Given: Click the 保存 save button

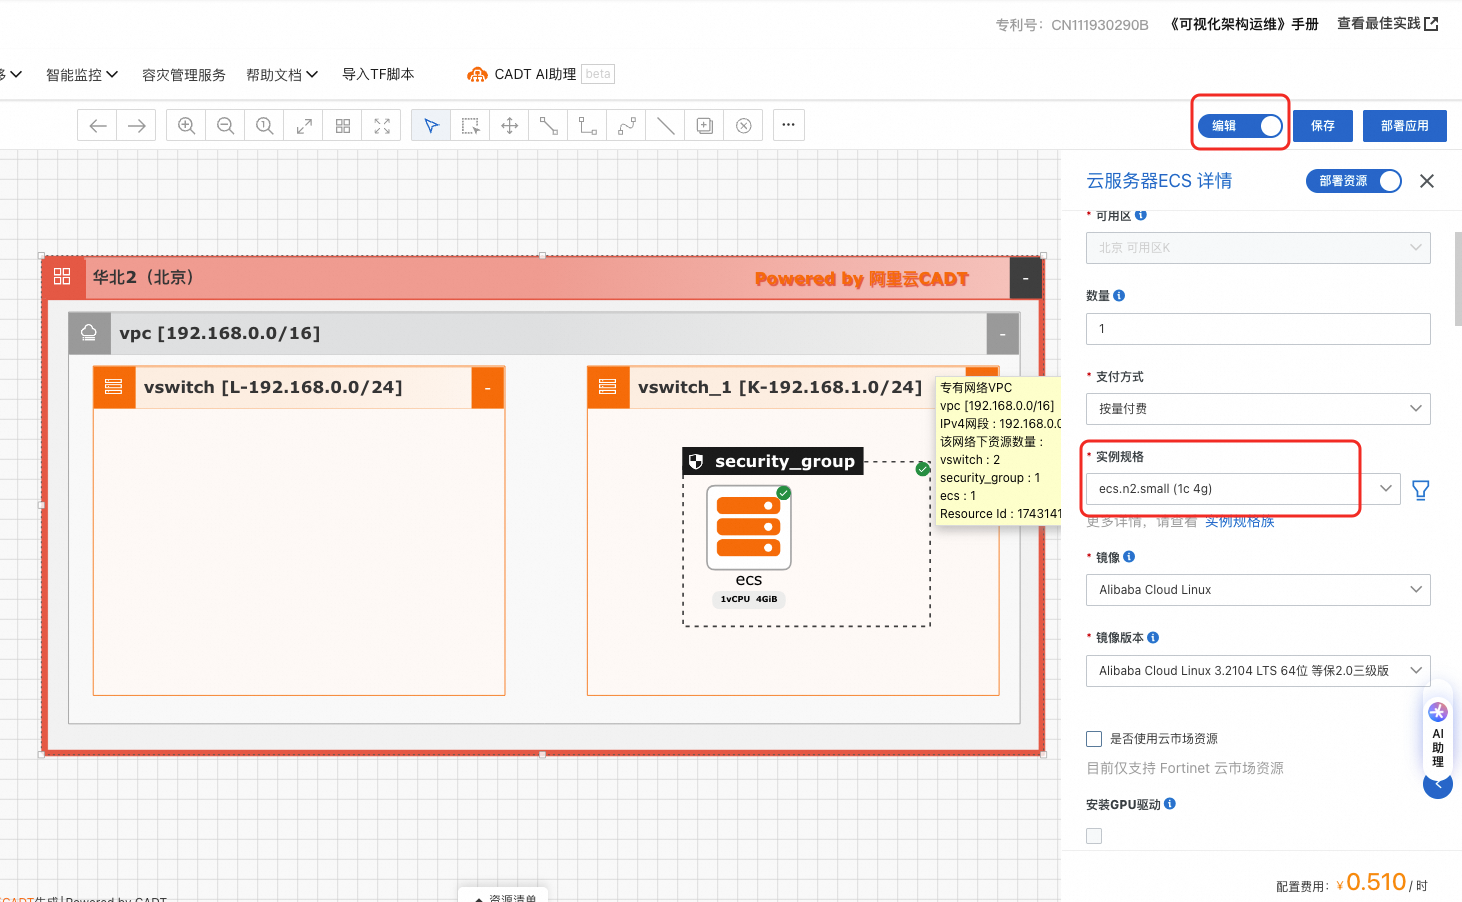Looking at the screenshot, I should (x=1323, y=126).
